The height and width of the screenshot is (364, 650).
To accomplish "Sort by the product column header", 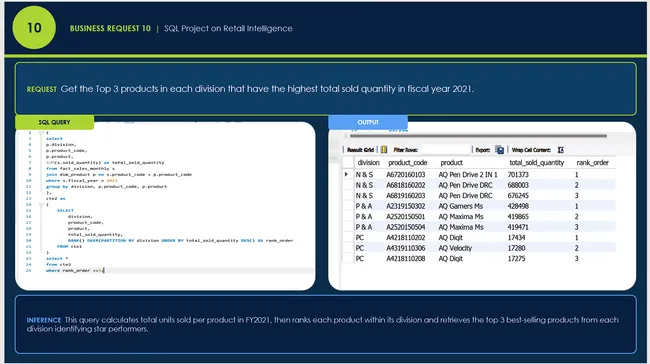I will (451, 163).
